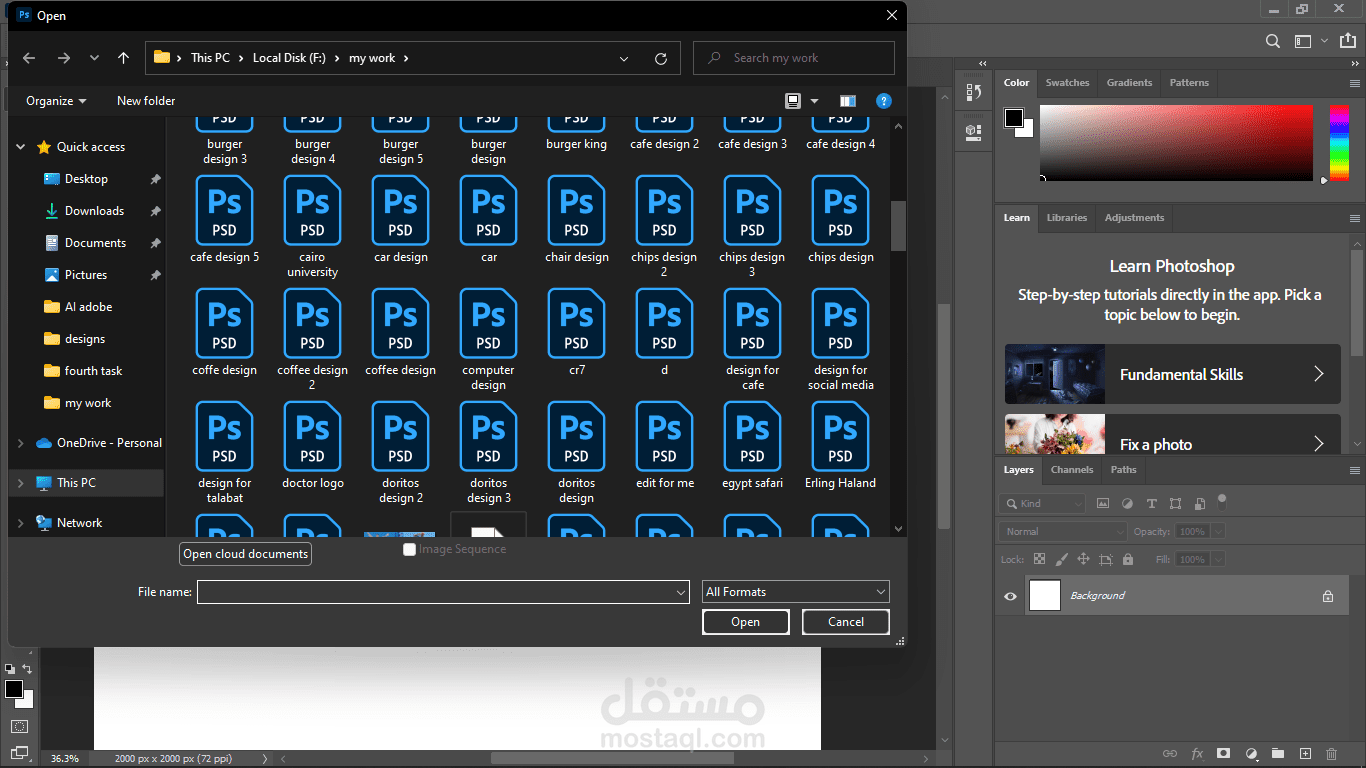Open the Properties panel icon in Photoshop

point(974,131)
